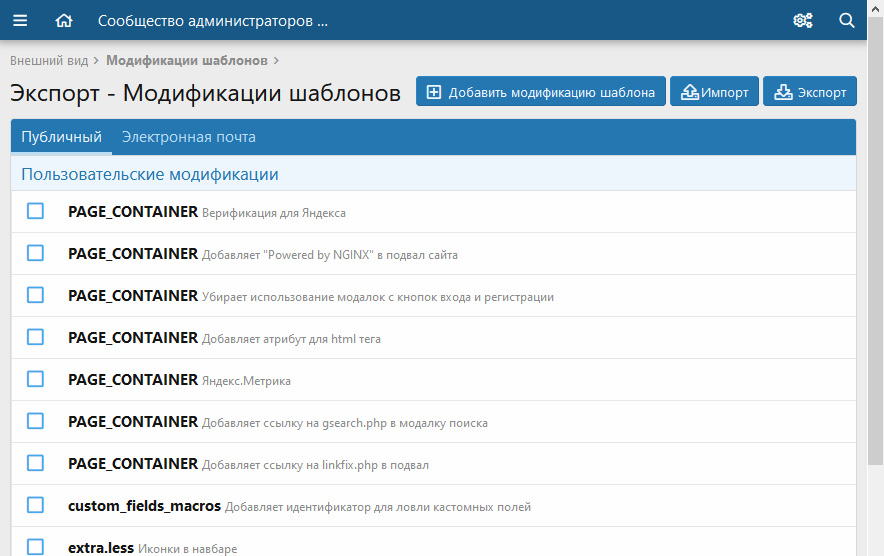This screenshot has height=556, width=884.
Task: Open the Powered by NGINX modification
Action: tap(133, 254)
